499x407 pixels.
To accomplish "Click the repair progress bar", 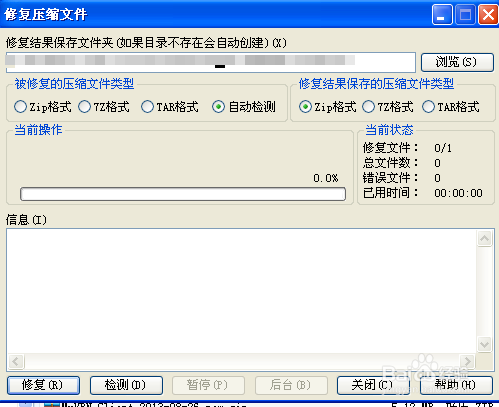I will point(183,194).
